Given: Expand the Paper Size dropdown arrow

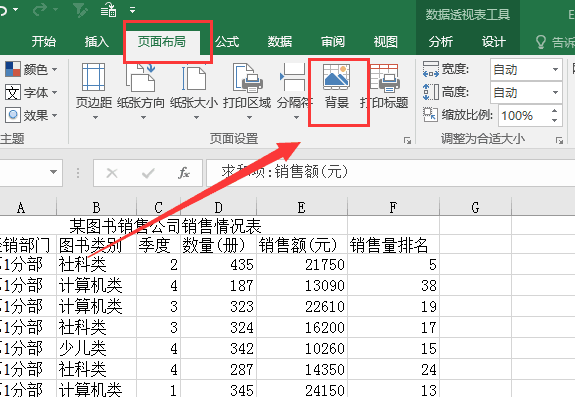Looking at the screenshot, I should 196,118.
